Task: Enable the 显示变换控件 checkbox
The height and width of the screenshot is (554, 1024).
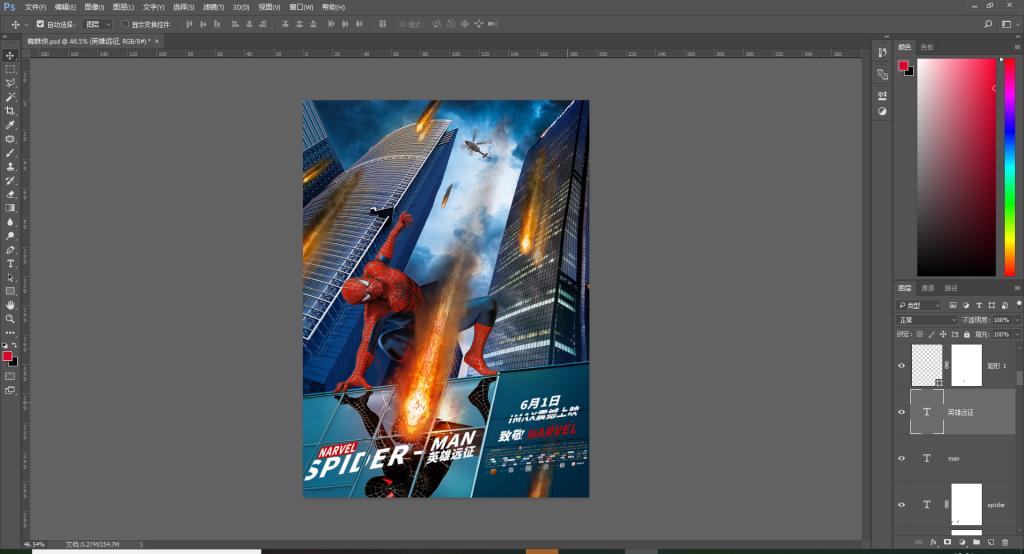Action: pyautogui.click(x=125, y=23)
